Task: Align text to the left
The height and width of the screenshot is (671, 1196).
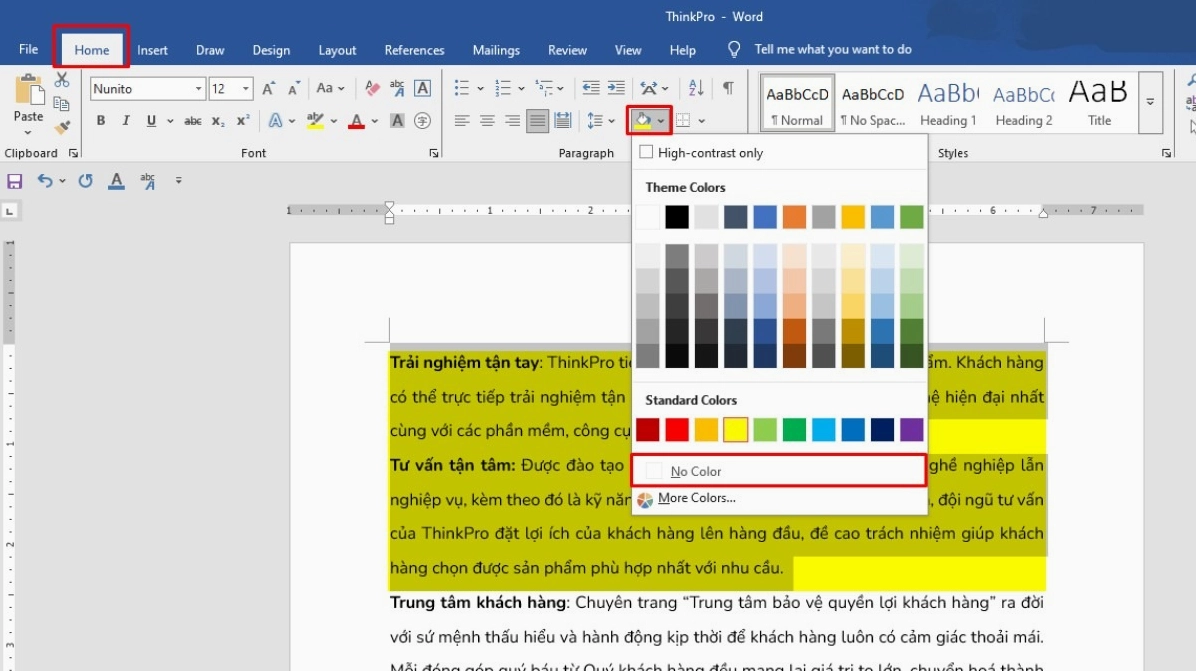Action: (x=461, y=120)
